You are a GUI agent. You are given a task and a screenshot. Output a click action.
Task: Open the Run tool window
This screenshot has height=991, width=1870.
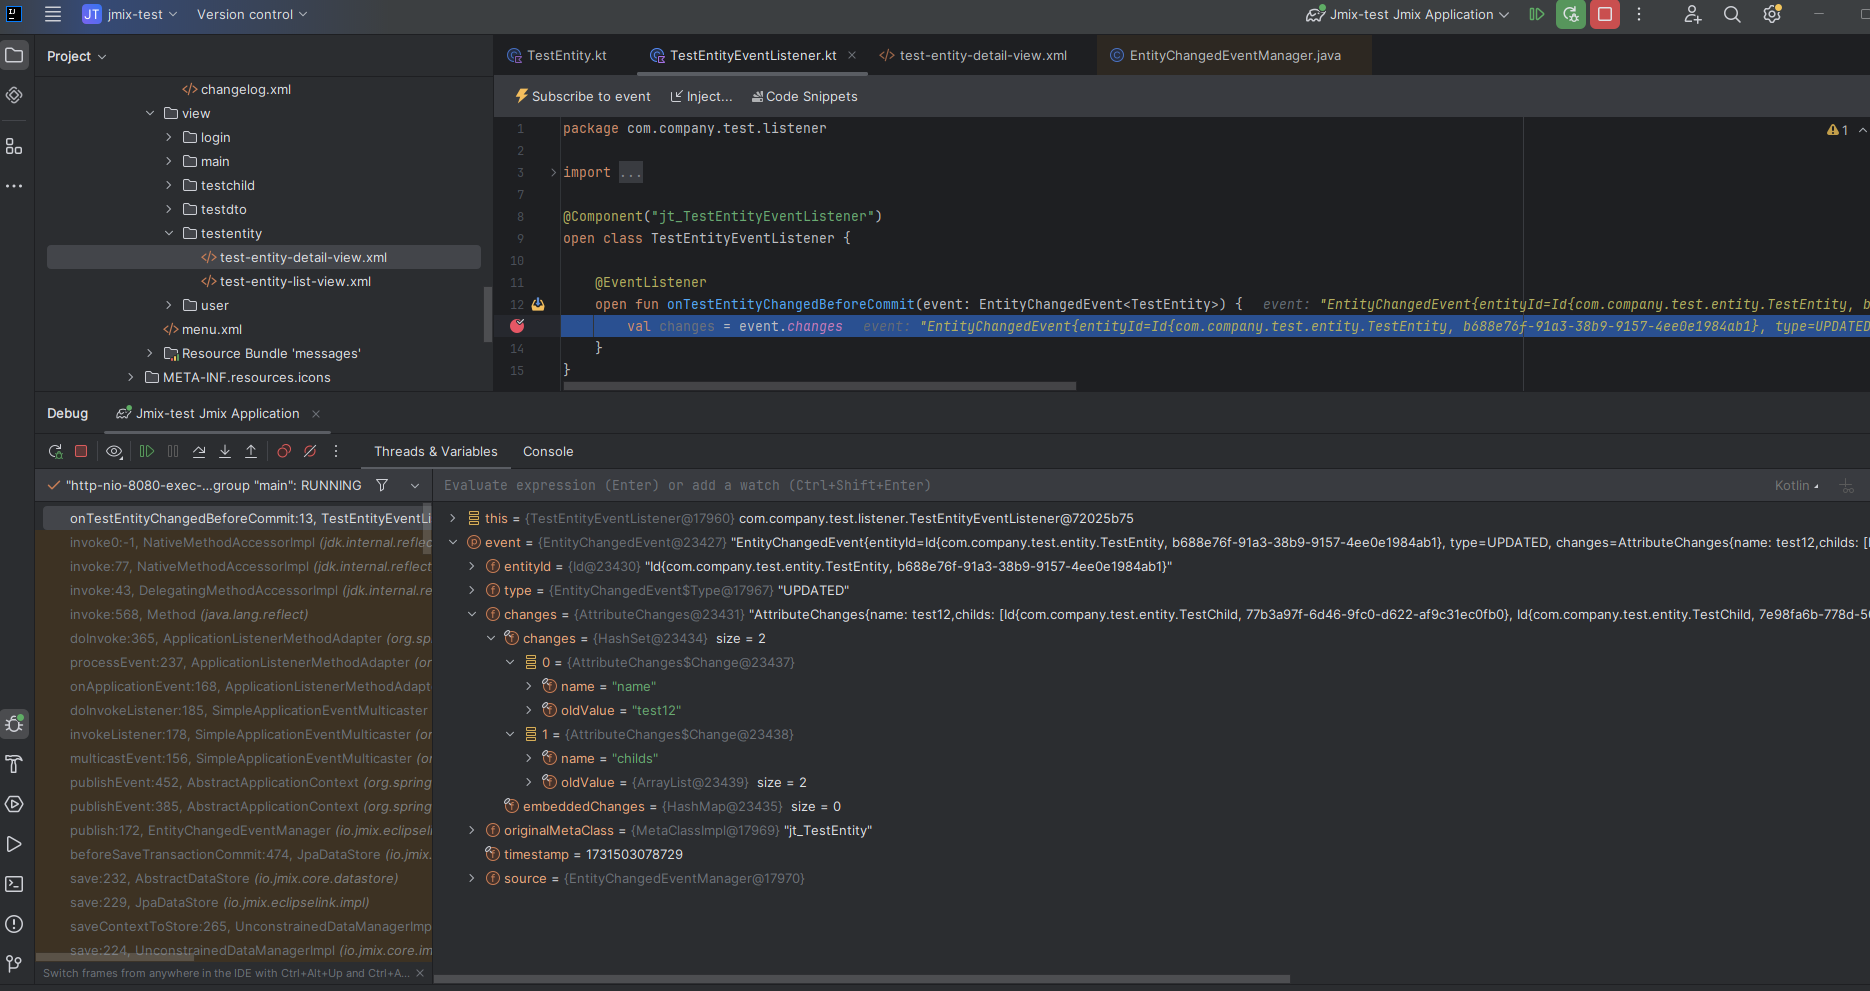coord(14,844)
